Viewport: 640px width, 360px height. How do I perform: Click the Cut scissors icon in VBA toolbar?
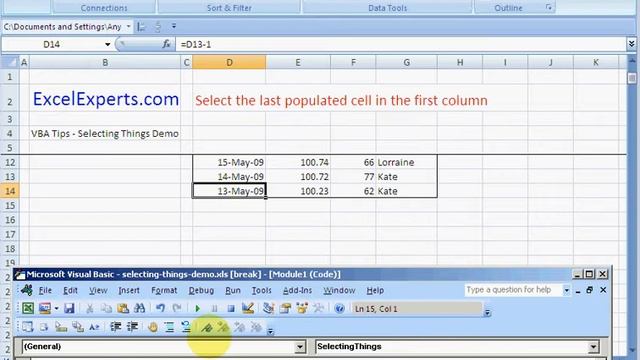[x=89, y=308]
